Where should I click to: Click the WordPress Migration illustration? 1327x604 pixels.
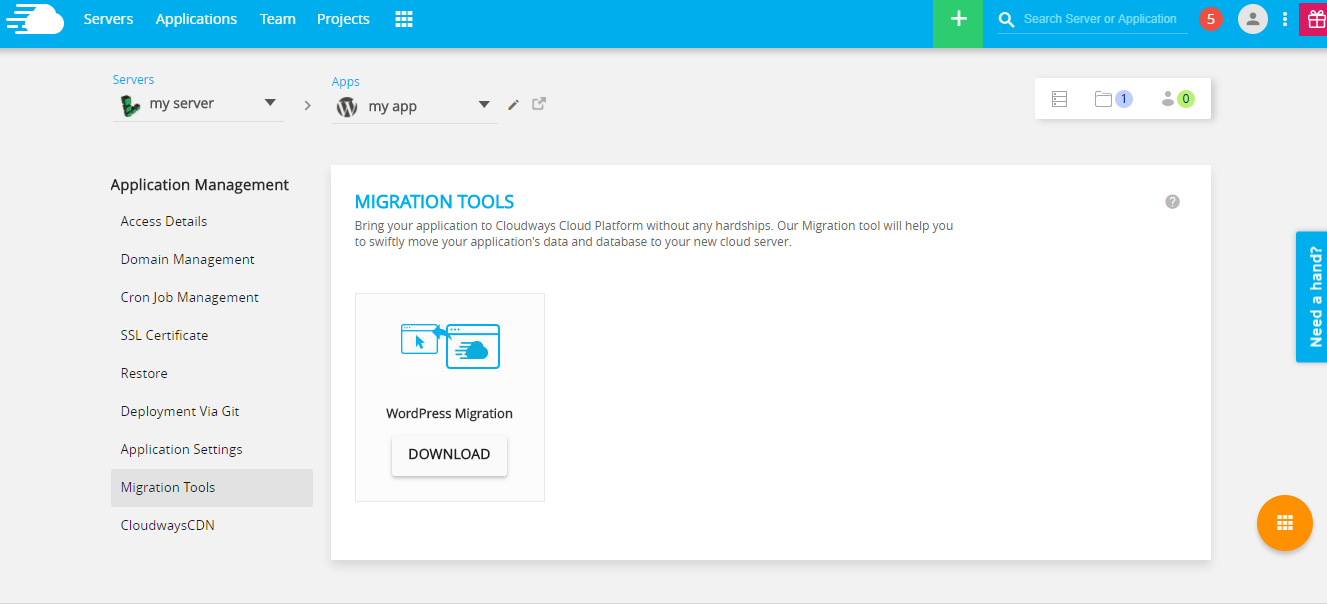pos(450,346)
